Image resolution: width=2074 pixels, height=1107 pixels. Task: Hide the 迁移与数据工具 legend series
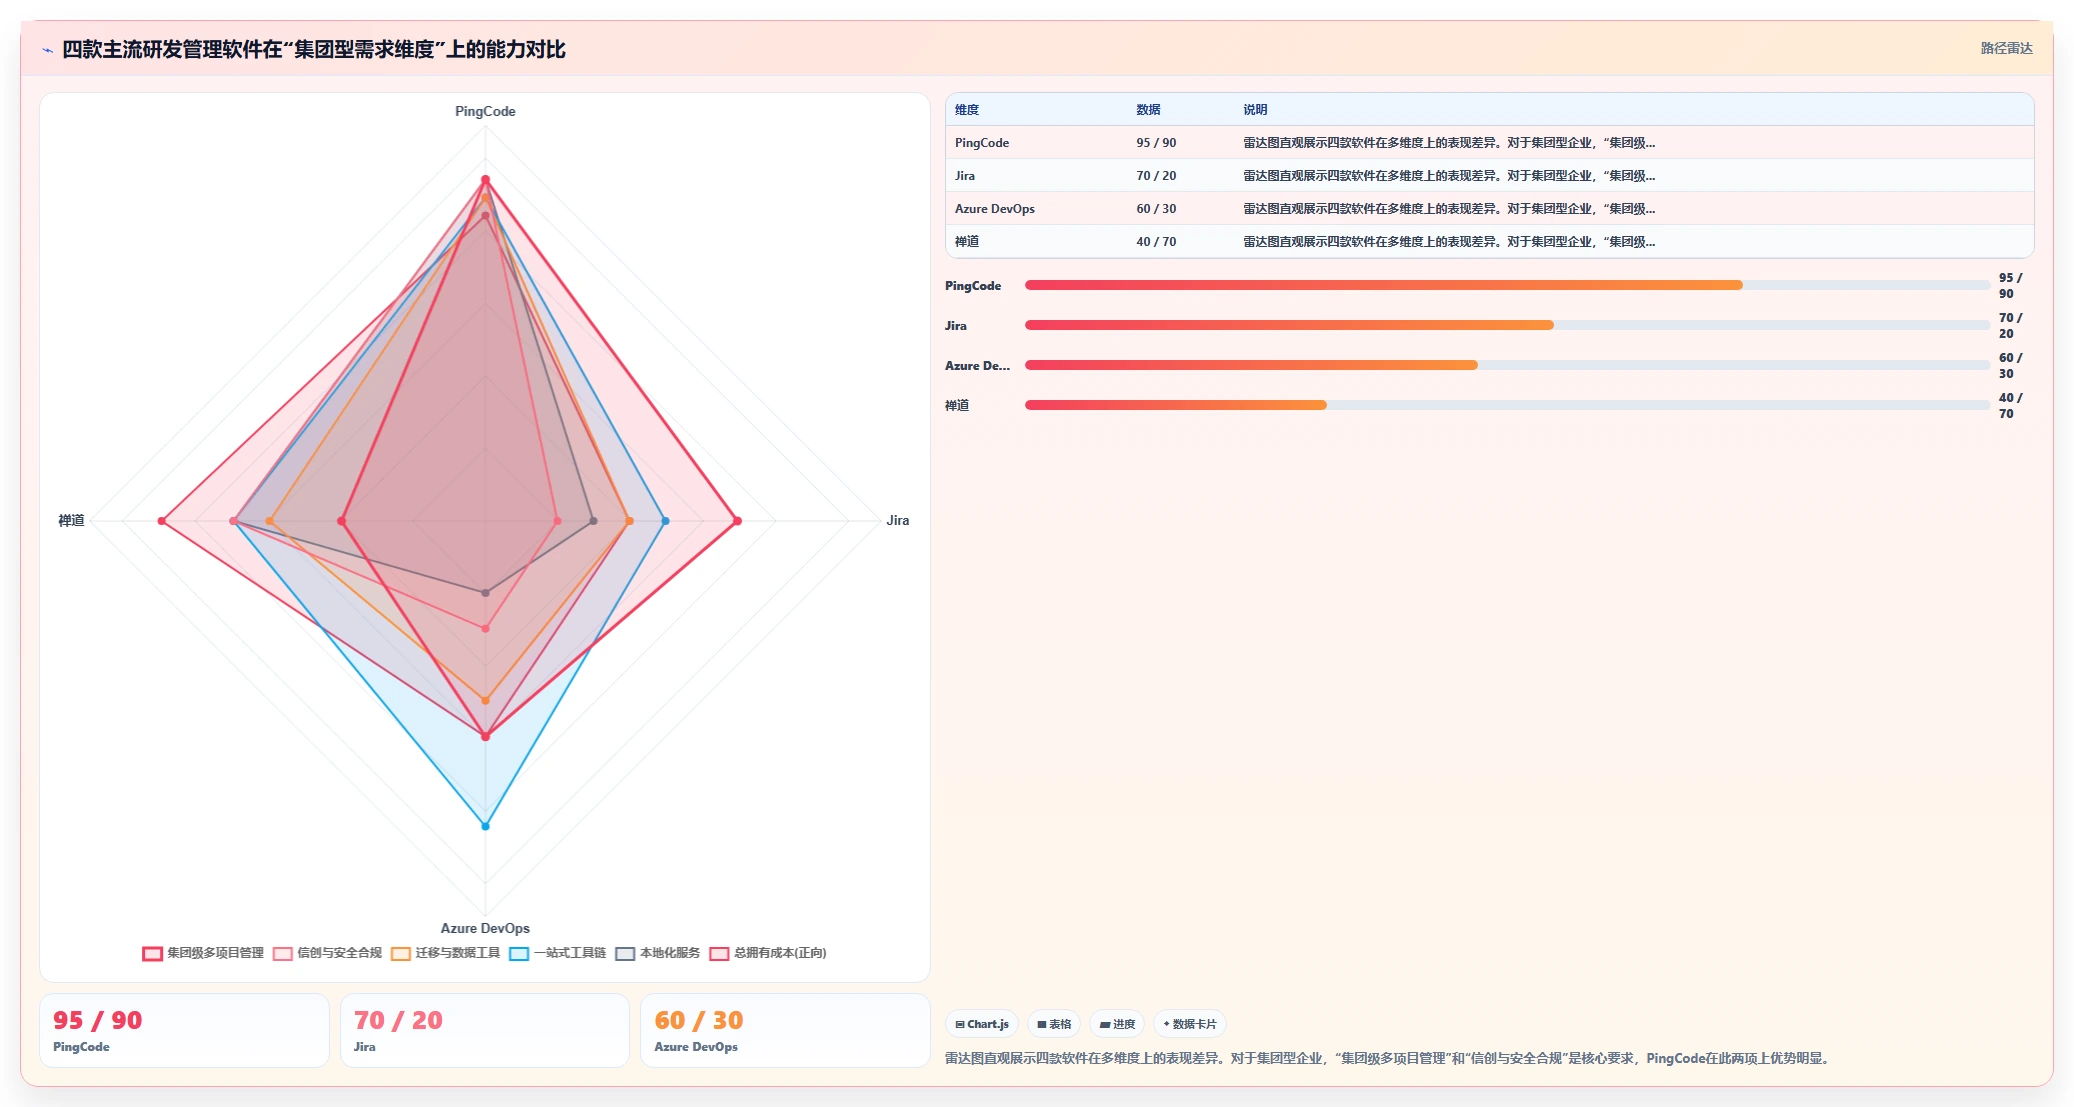[446, 953]
